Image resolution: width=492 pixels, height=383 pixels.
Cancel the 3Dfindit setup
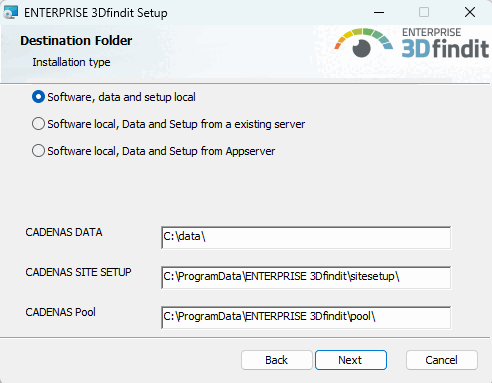(442, 360)
